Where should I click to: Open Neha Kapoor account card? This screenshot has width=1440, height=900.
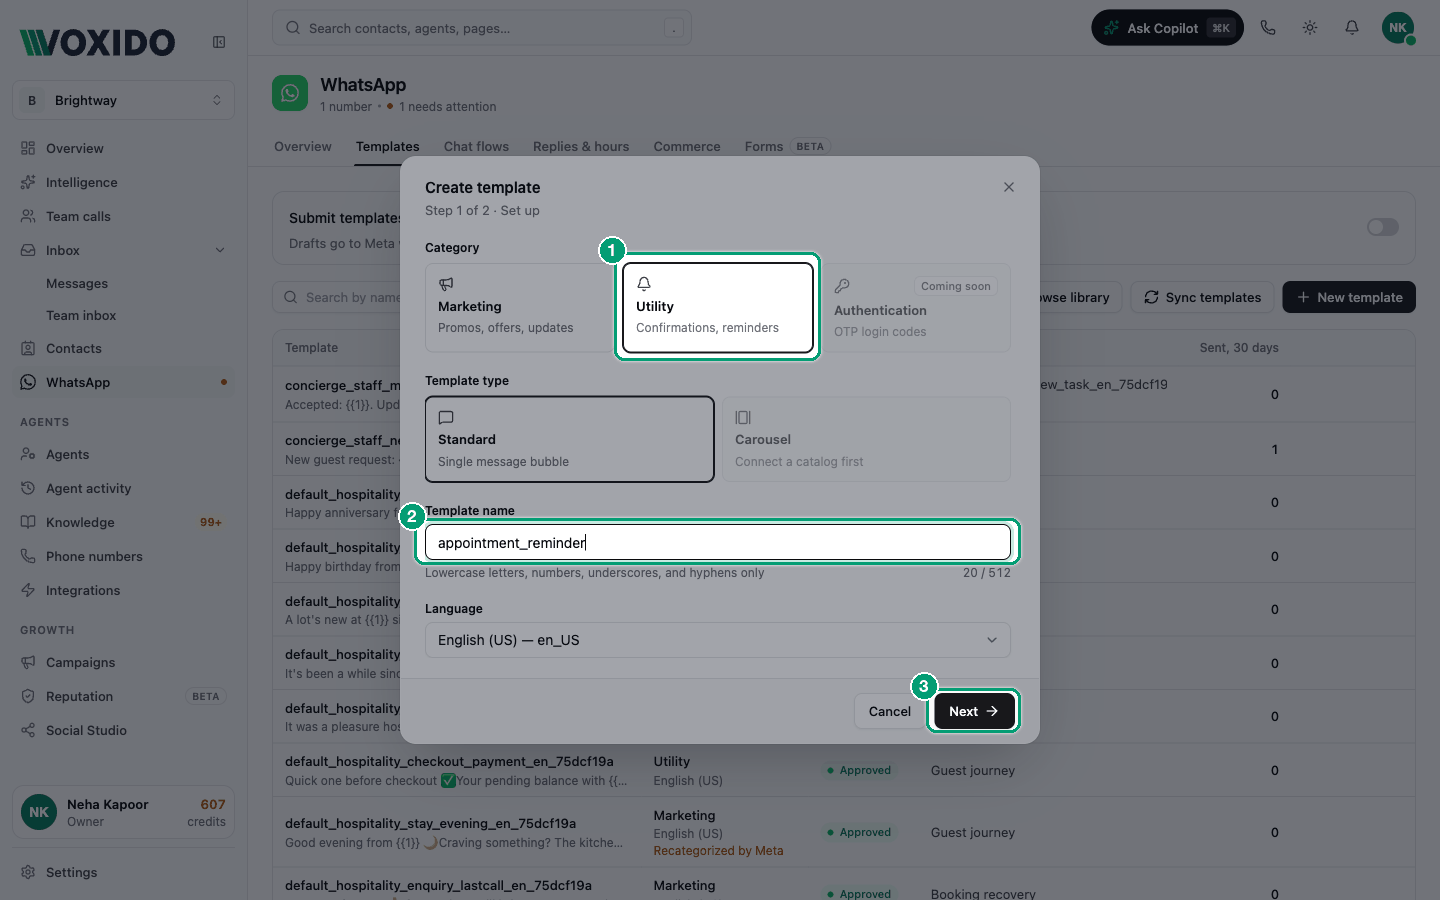[124, 812]
